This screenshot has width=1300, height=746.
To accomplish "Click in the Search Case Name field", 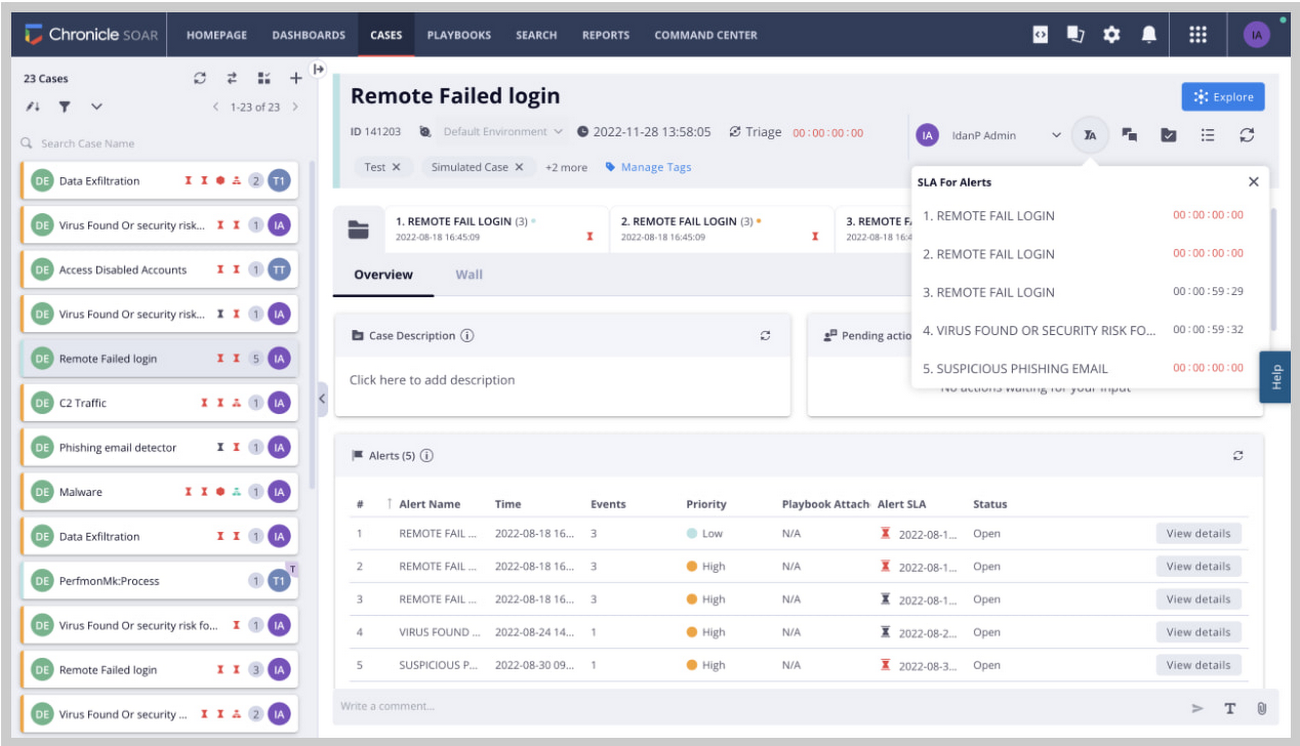I will (x=160, y=143).
